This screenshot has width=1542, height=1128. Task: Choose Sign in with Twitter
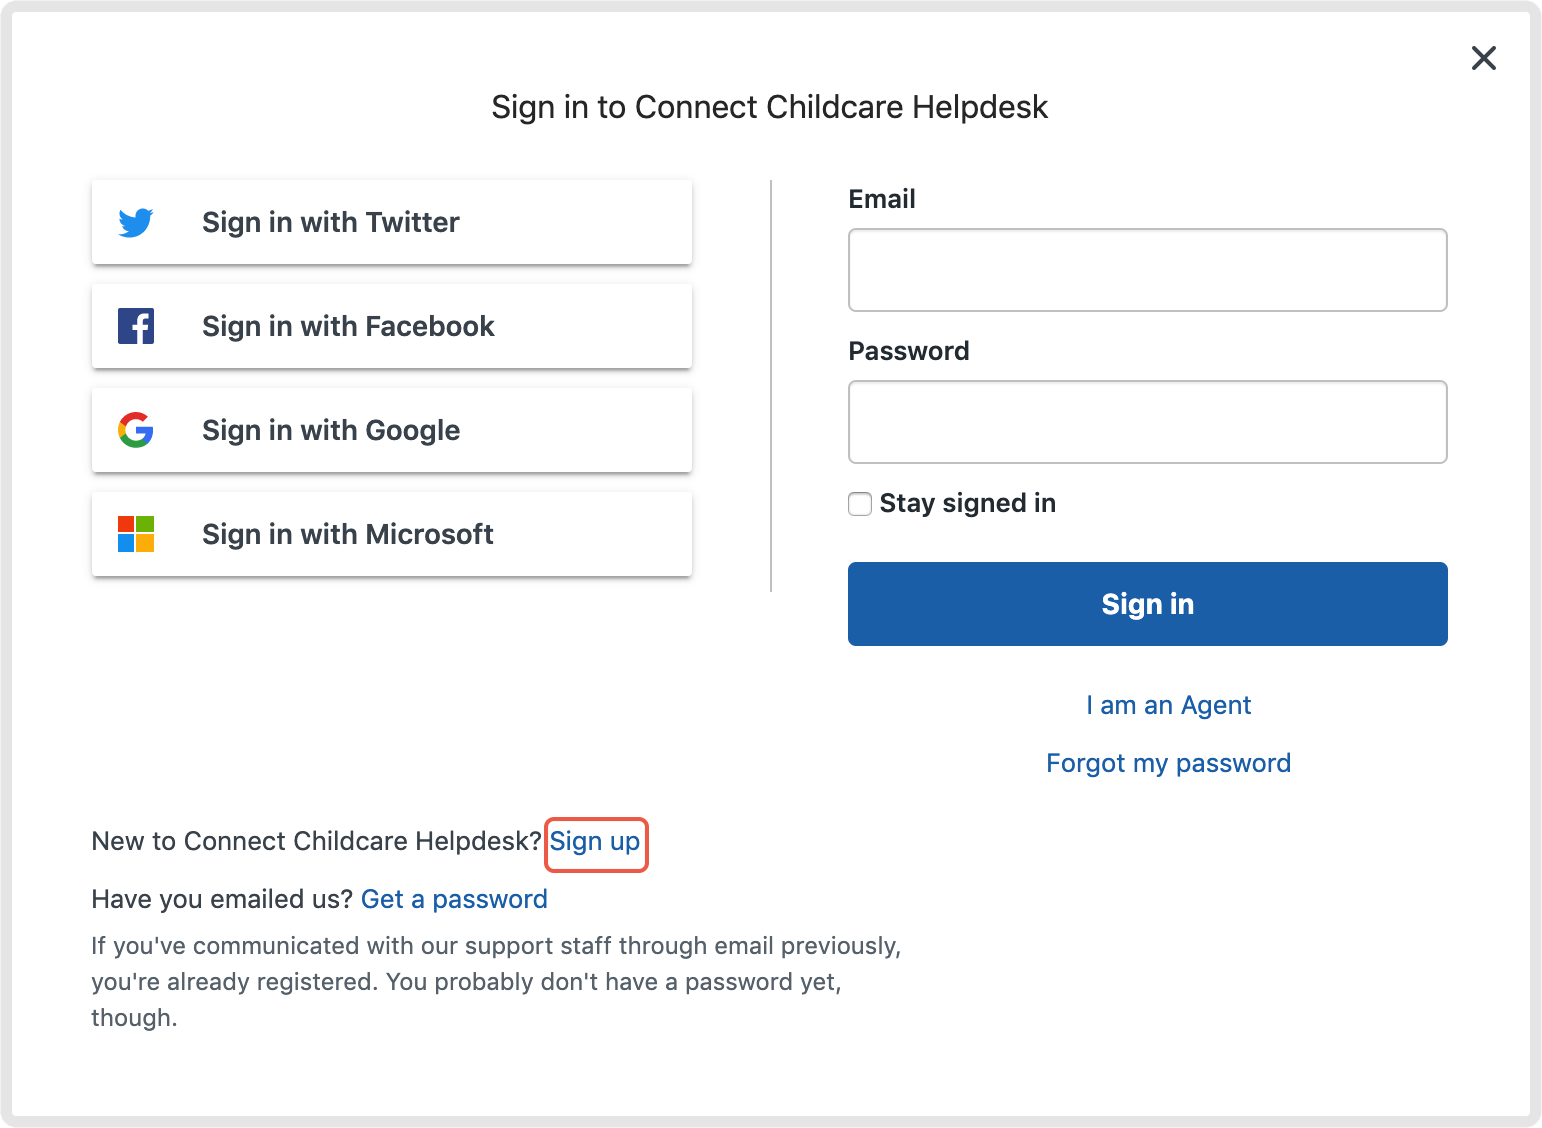coord(391,222)
